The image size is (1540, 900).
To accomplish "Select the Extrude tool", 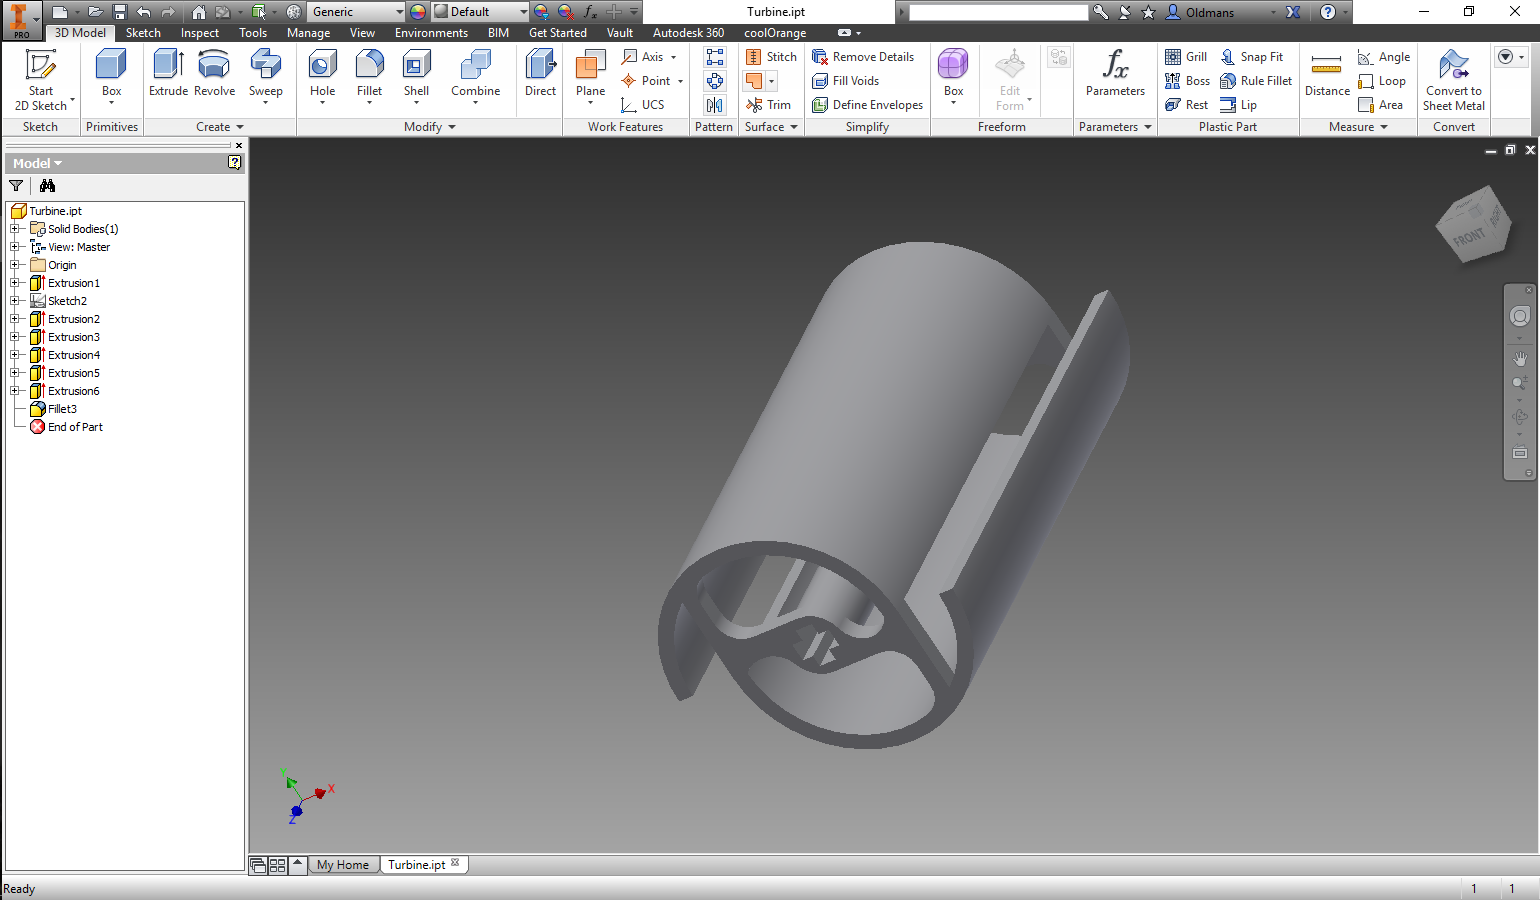I will click(x=168, y=74).
